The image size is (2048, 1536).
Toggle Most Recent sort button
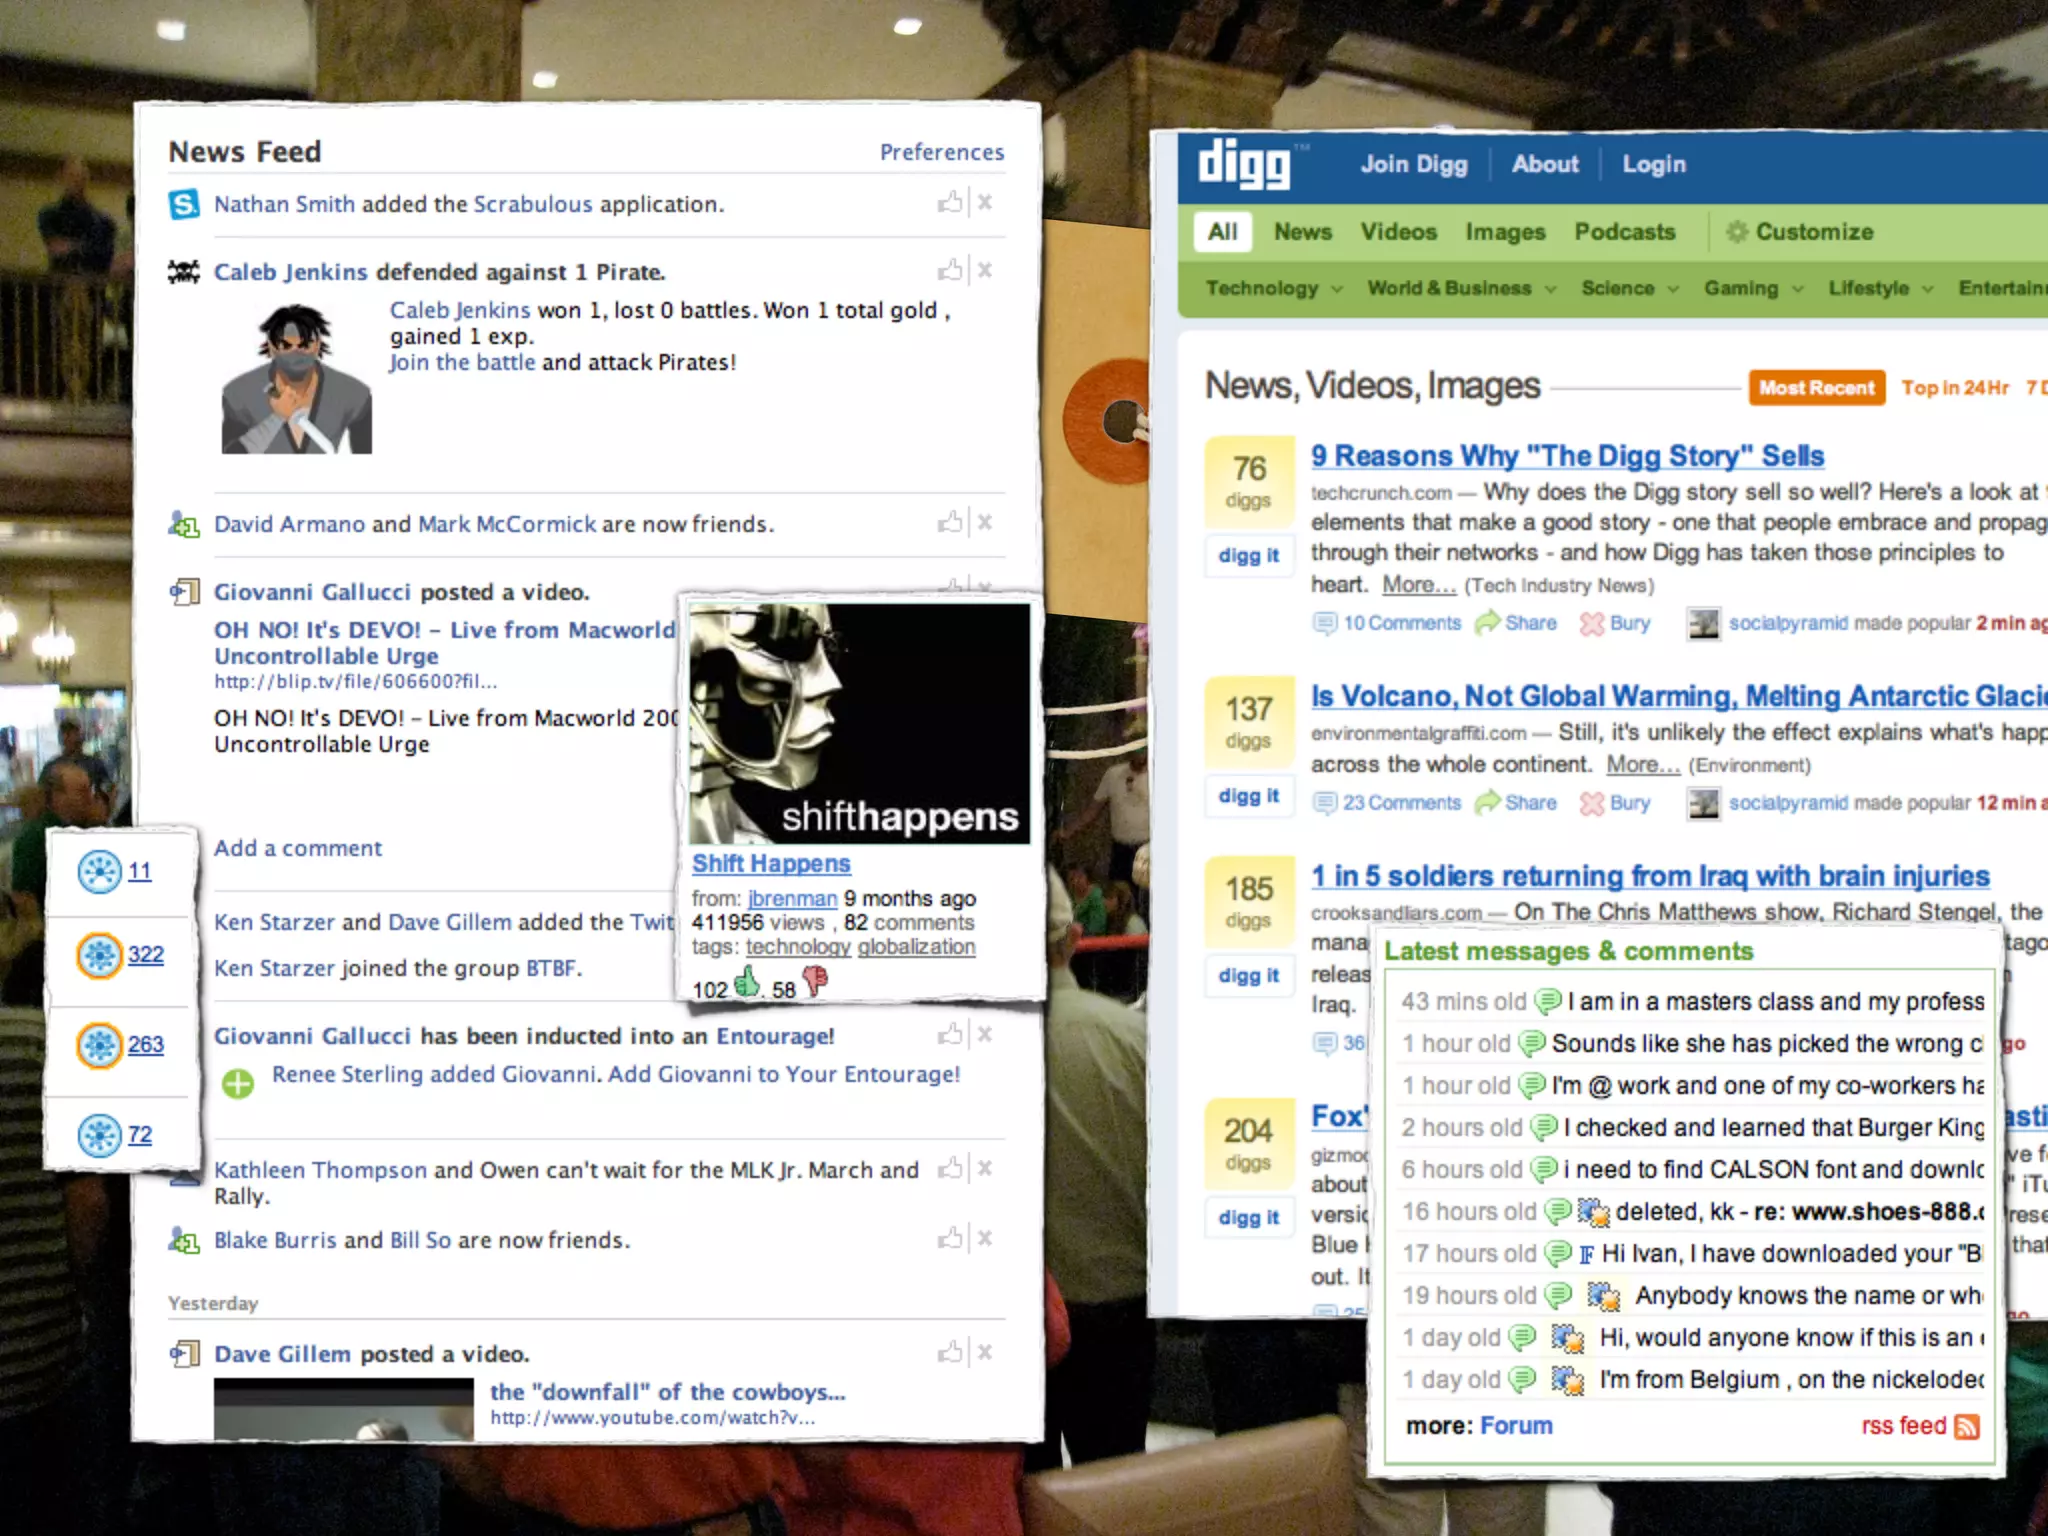tap(1816, 388)
